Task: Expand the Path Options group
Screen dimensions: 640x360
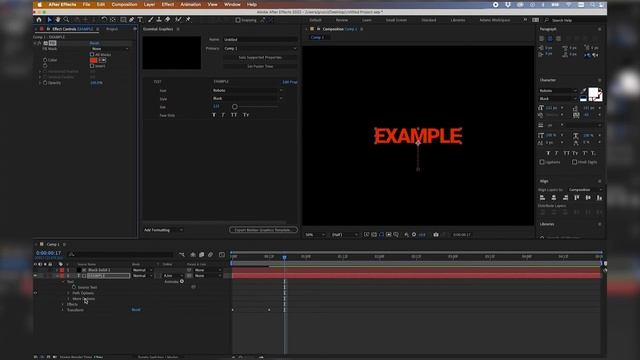Action: pos(69,293)
